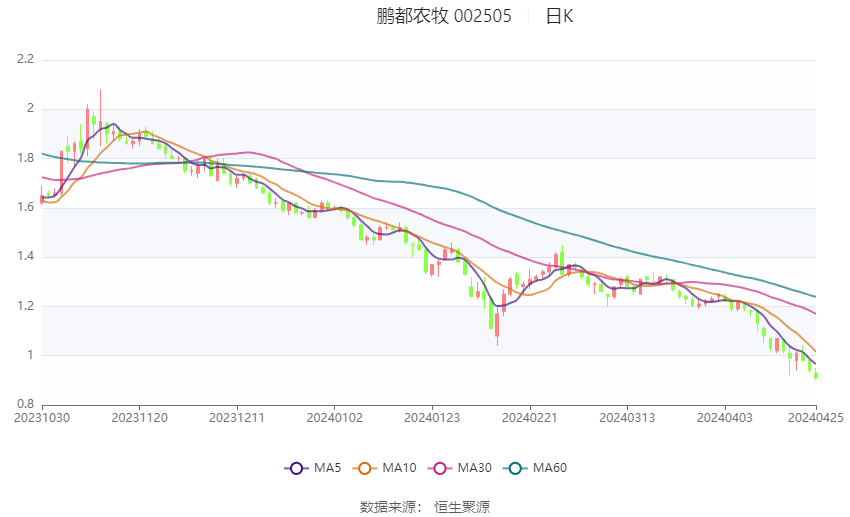Click the chart title 鹏都农牧 002505
The width and height of the screenshot is (850, 517).
444,16
